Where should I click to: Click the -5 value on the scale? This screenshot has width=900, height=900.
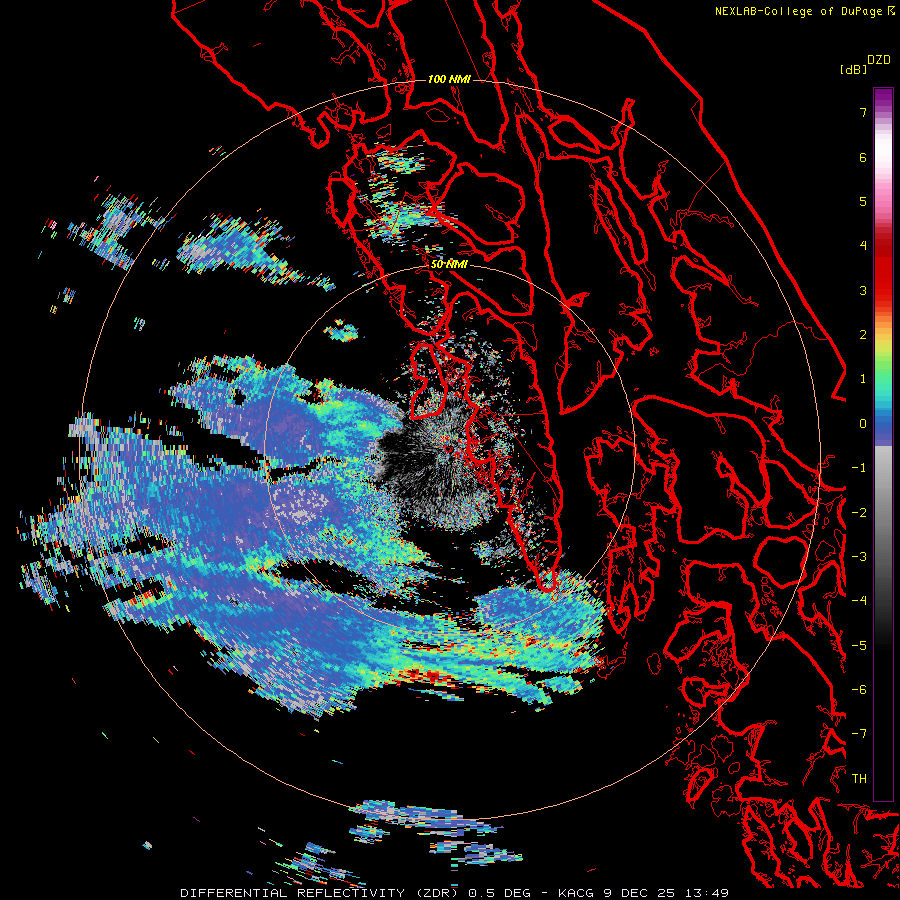859,646
